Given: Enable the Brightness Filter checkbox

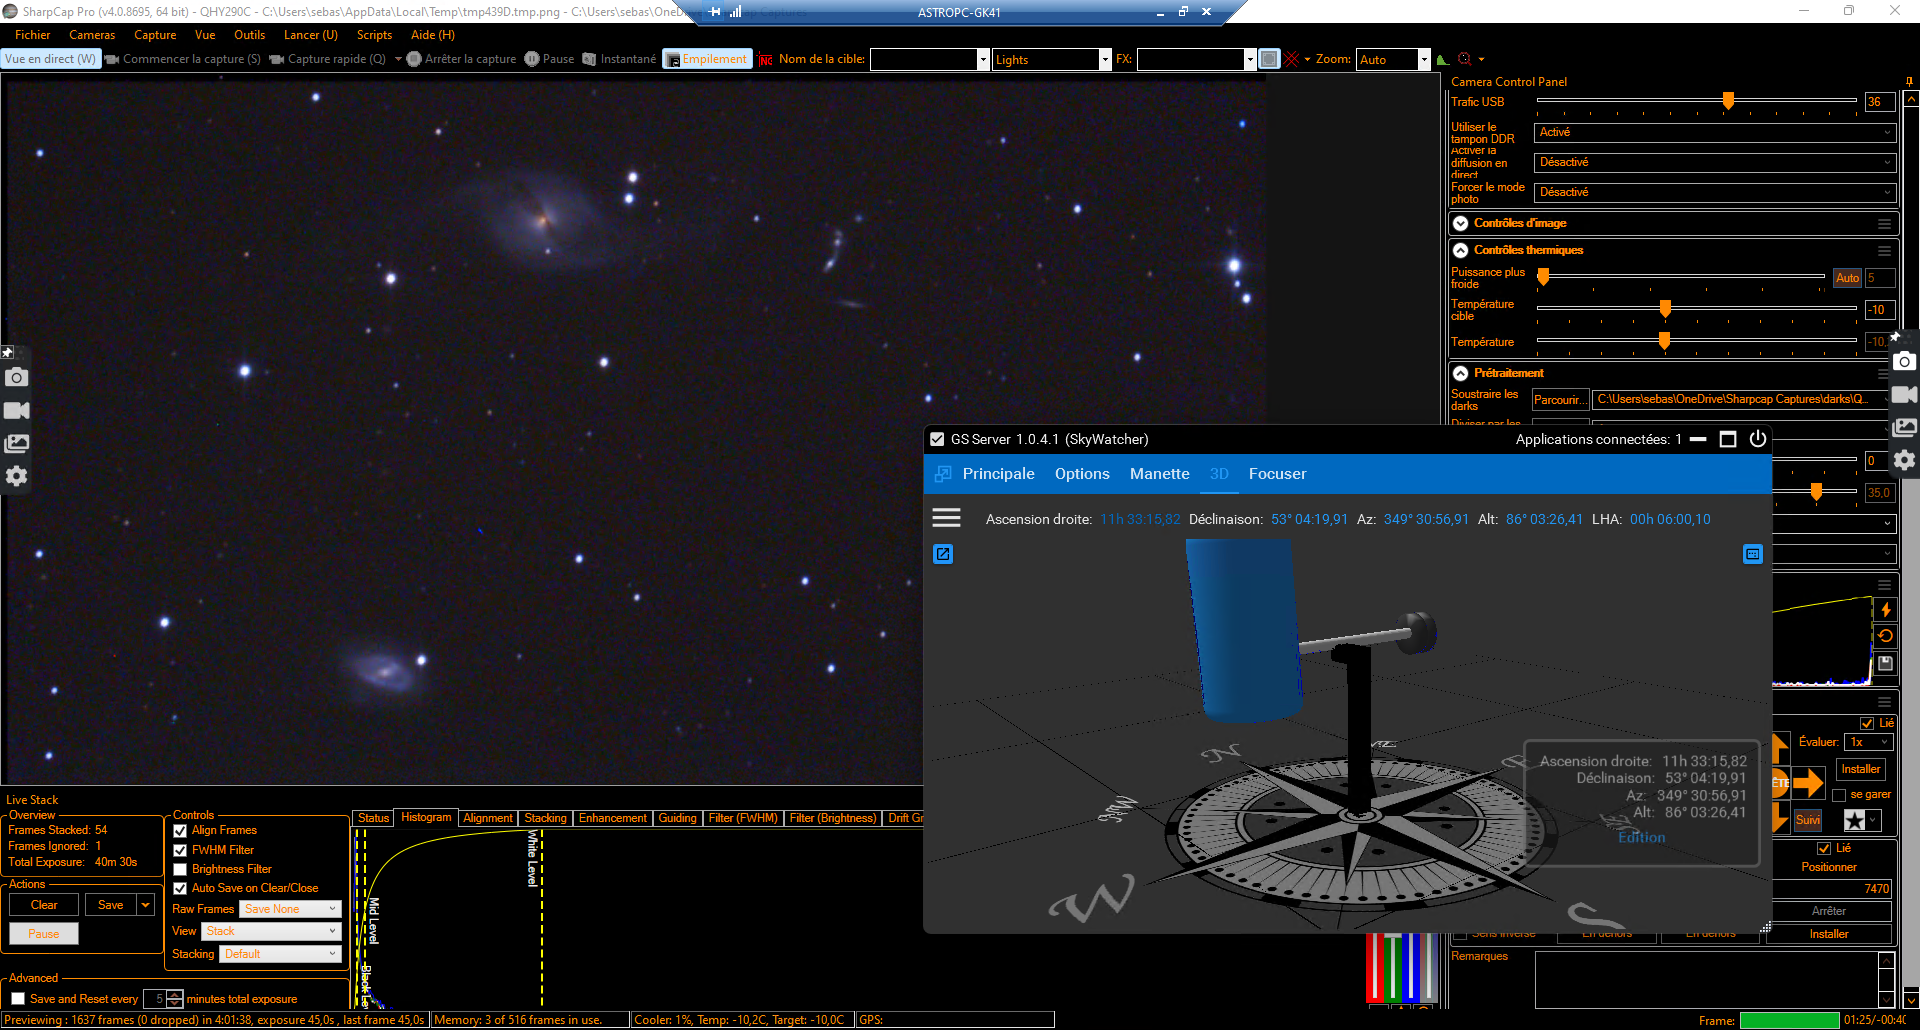Looking at the screenshot, I should click(180, 869).
